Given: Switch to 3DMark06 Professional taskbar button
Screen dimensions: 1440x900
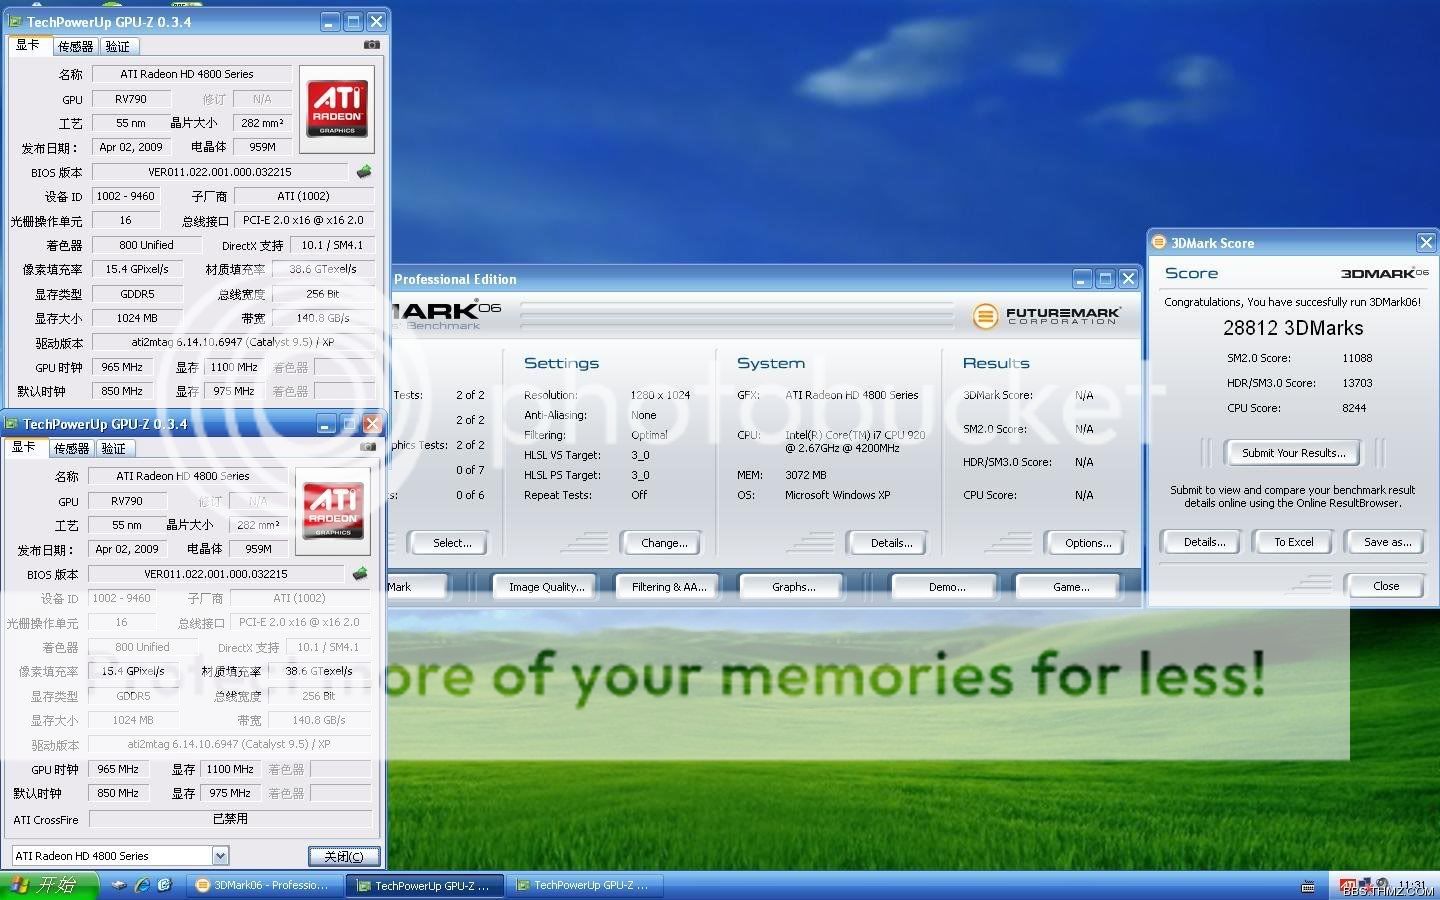Looking at the screenshot, I should pos(264,885).
